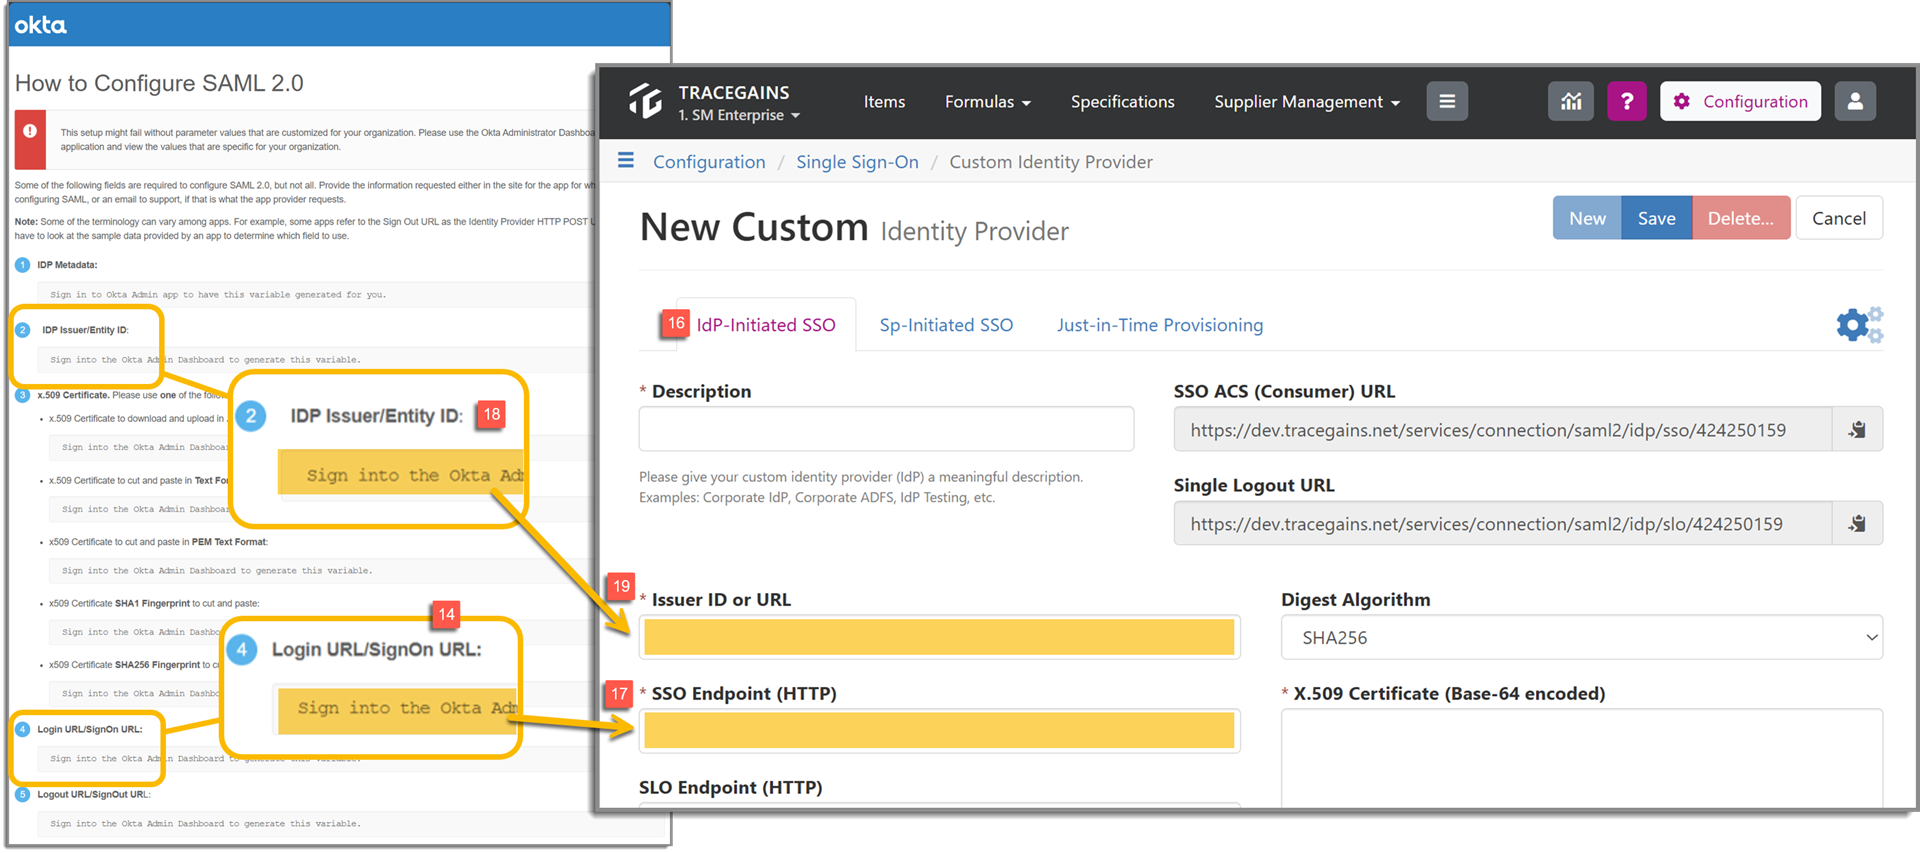This screenshot has width=1920, height=853.
Task: Click the Okta logo in left window
Action: point(40,24)
